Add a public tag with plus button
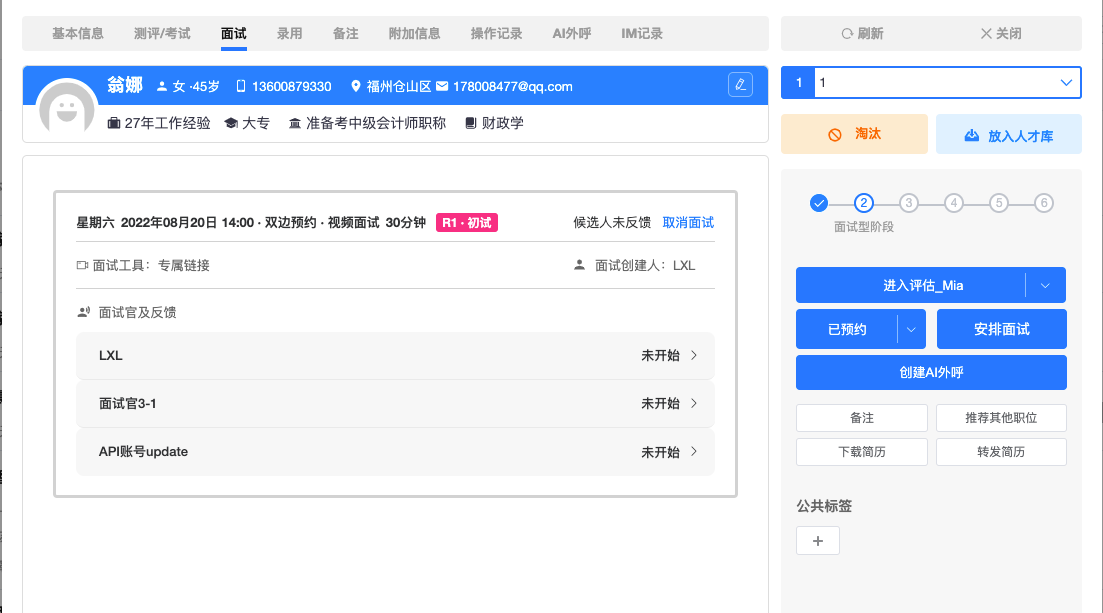The width and height of the screenshot is (1103, 613). [817, 541]
